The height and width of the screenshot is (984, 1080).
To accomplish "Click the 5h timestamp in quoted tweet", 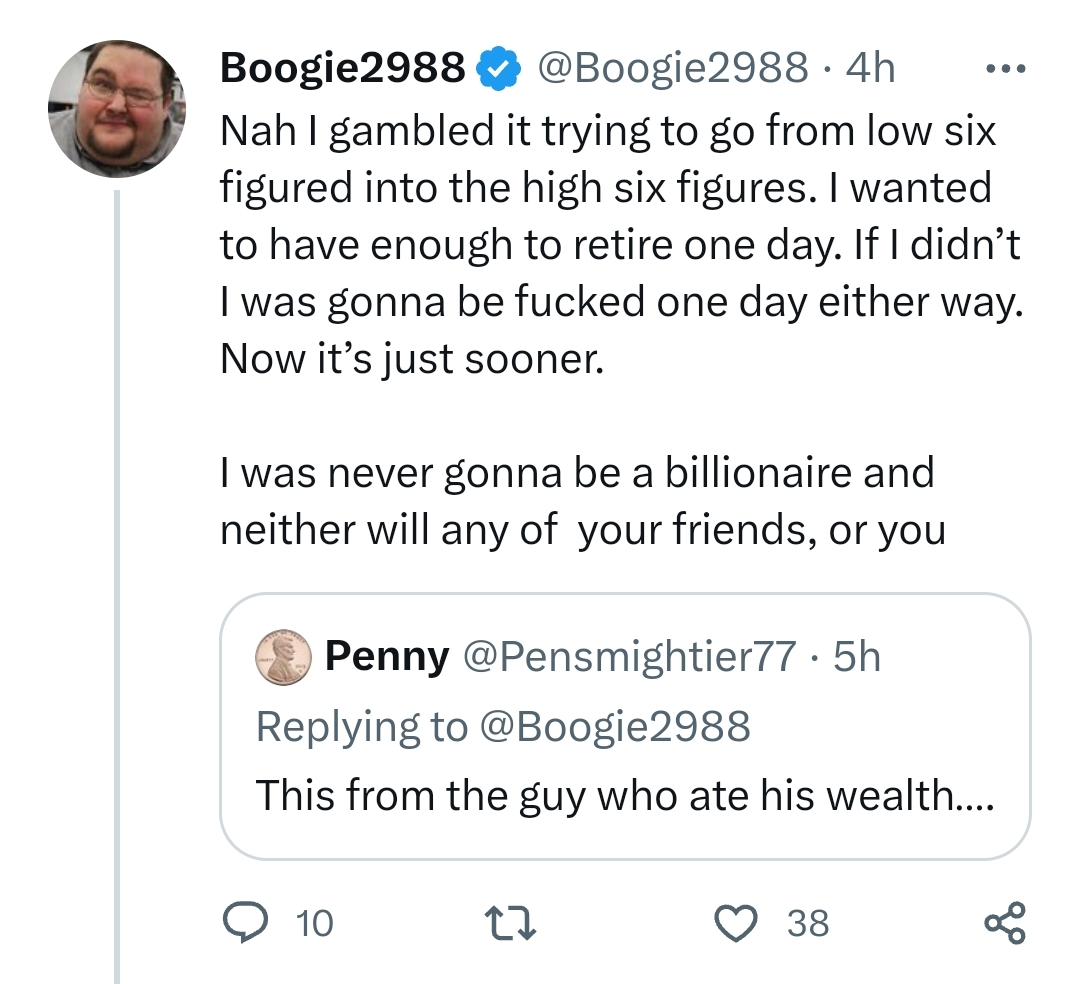I will click(857, 657).
